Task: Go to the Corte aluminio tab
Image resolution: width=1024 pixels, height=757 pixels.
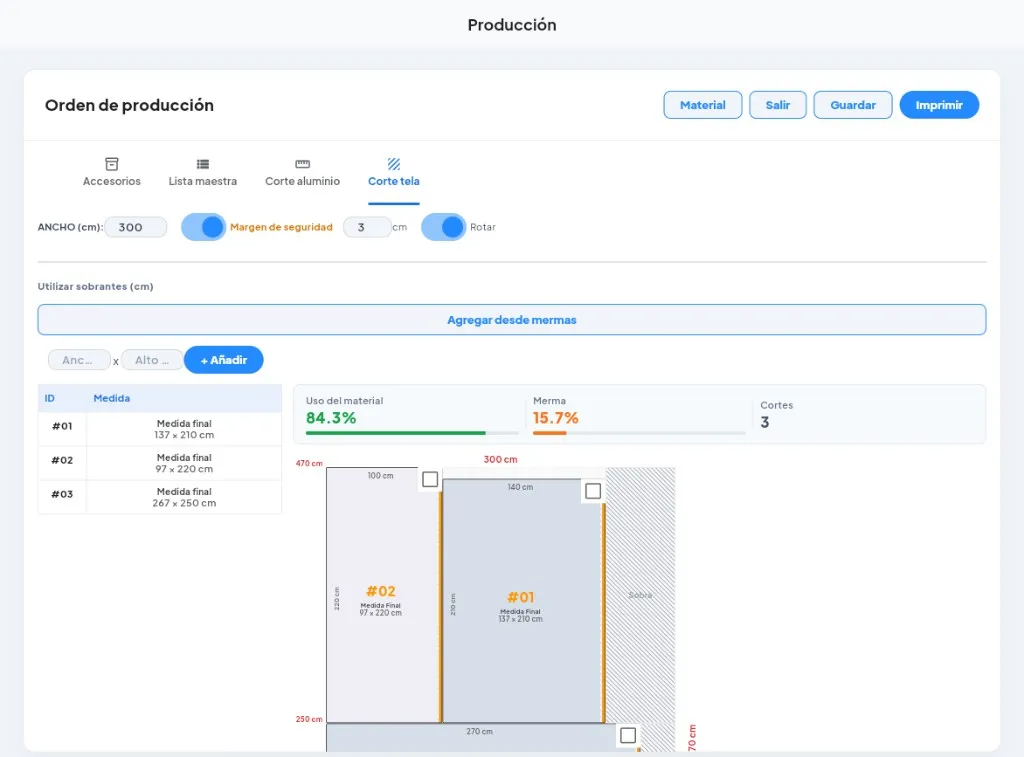Action: pyautogui.click(x=302, y=173)
